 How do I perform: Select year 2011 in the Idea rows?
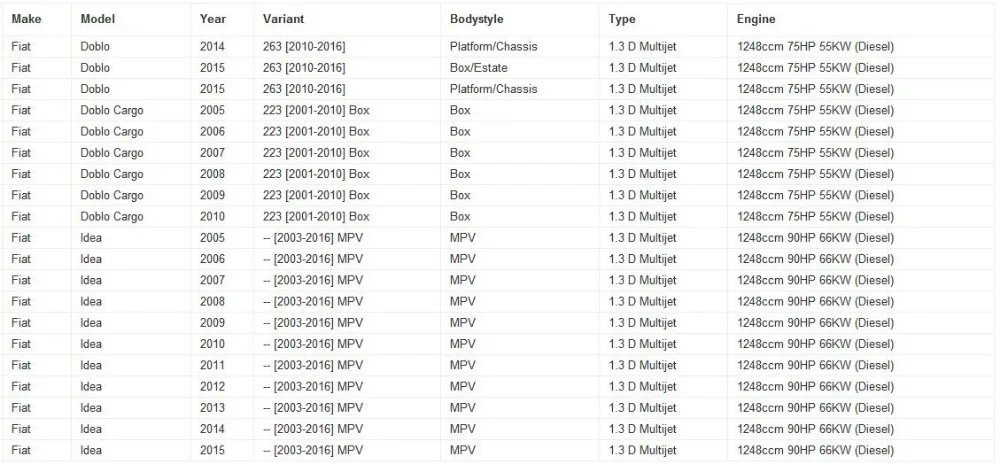[x=212, y=365]
